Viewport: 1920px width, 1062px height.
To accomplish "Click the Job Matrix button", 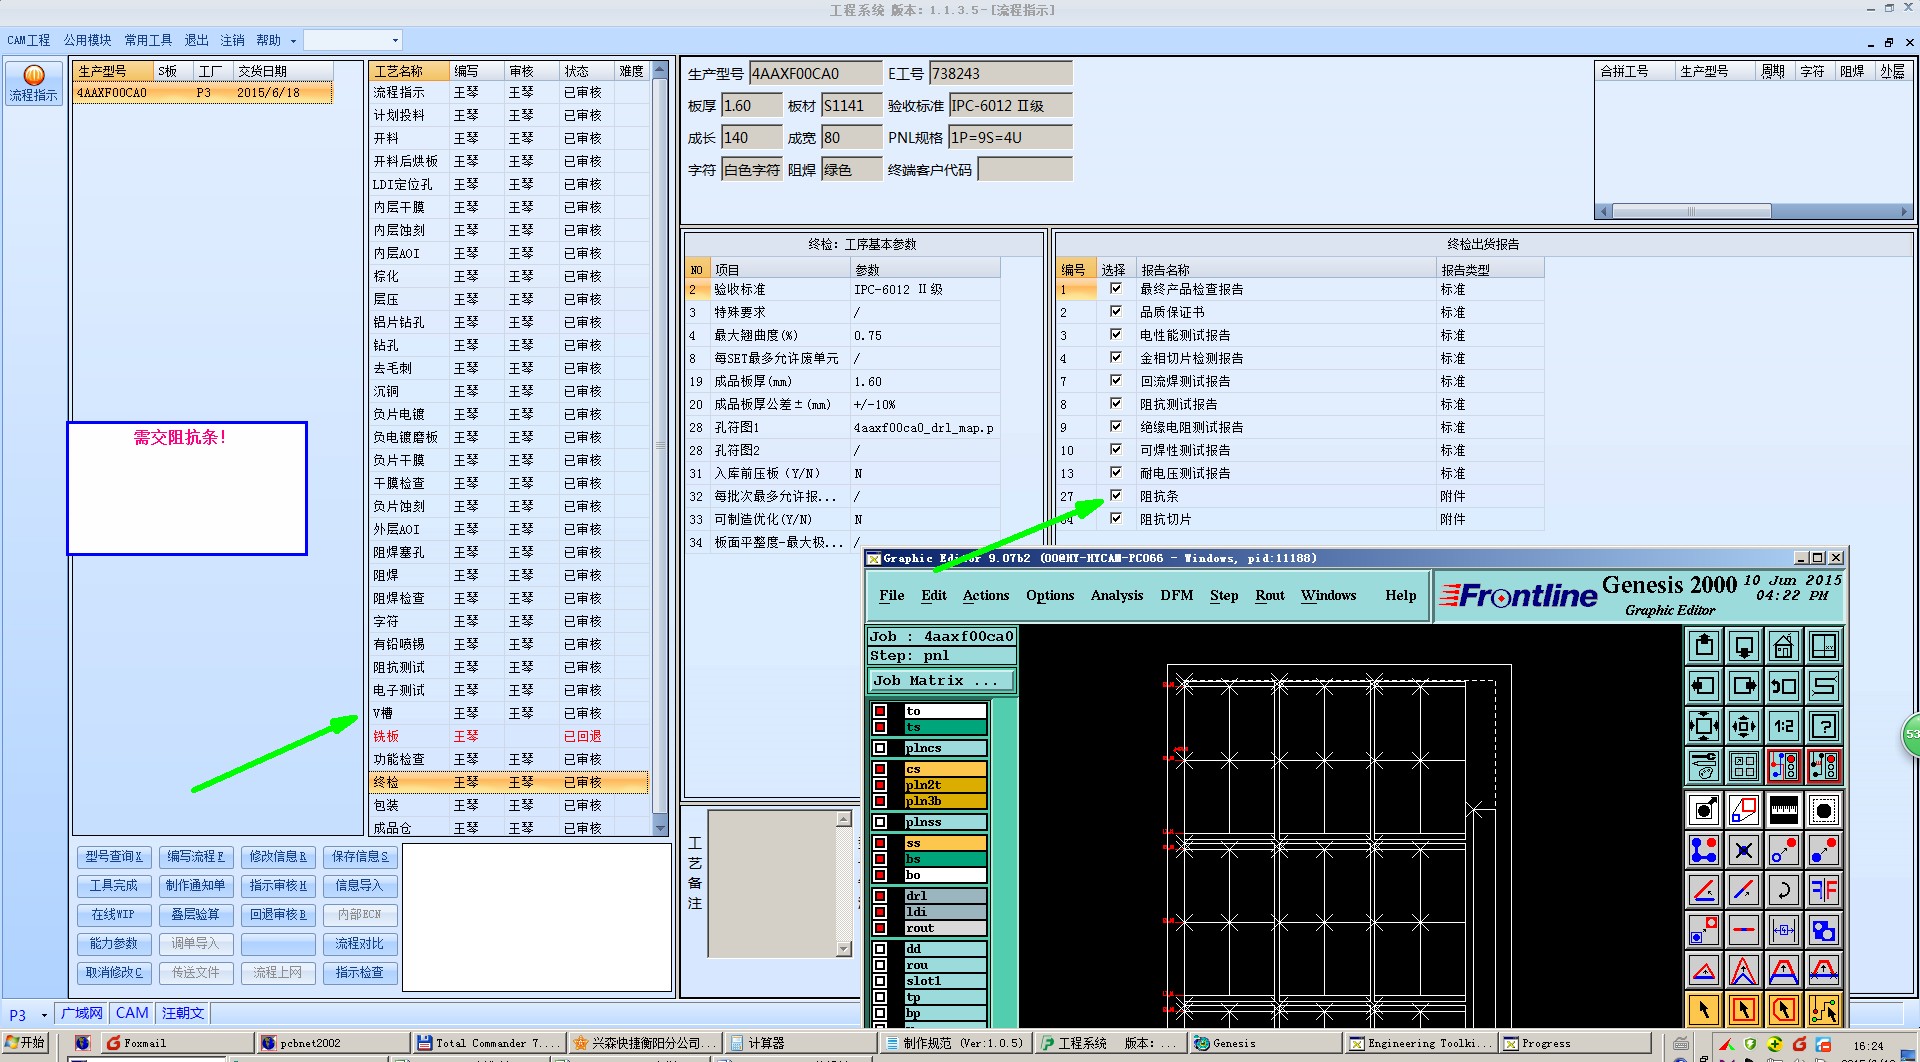I will [941, 681].
